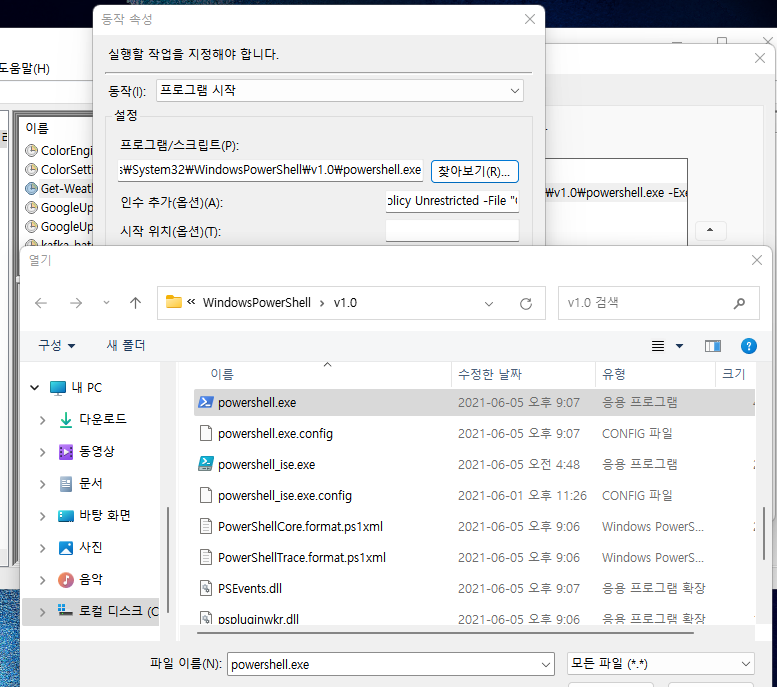Viewport: 777px width, 687px height.
Task: Refresh the v1.0 folder listing
Action: tap(526, 303)
